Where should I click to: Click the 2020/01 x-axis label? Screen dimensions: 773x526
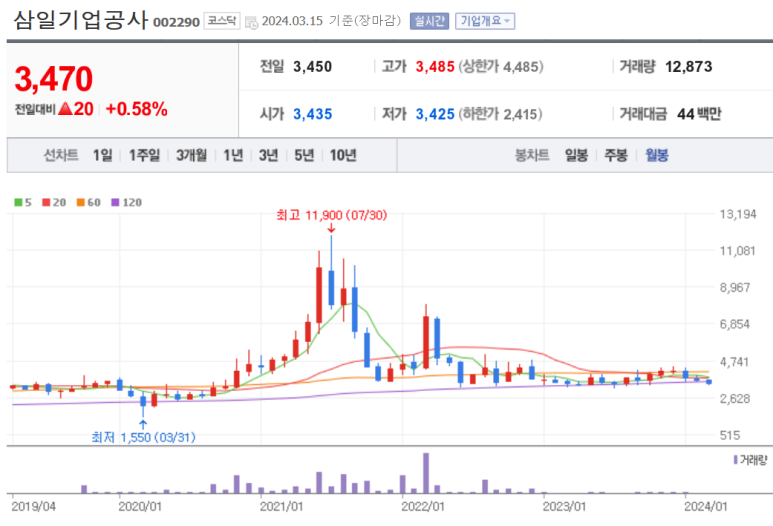click(x=140, y=507)
